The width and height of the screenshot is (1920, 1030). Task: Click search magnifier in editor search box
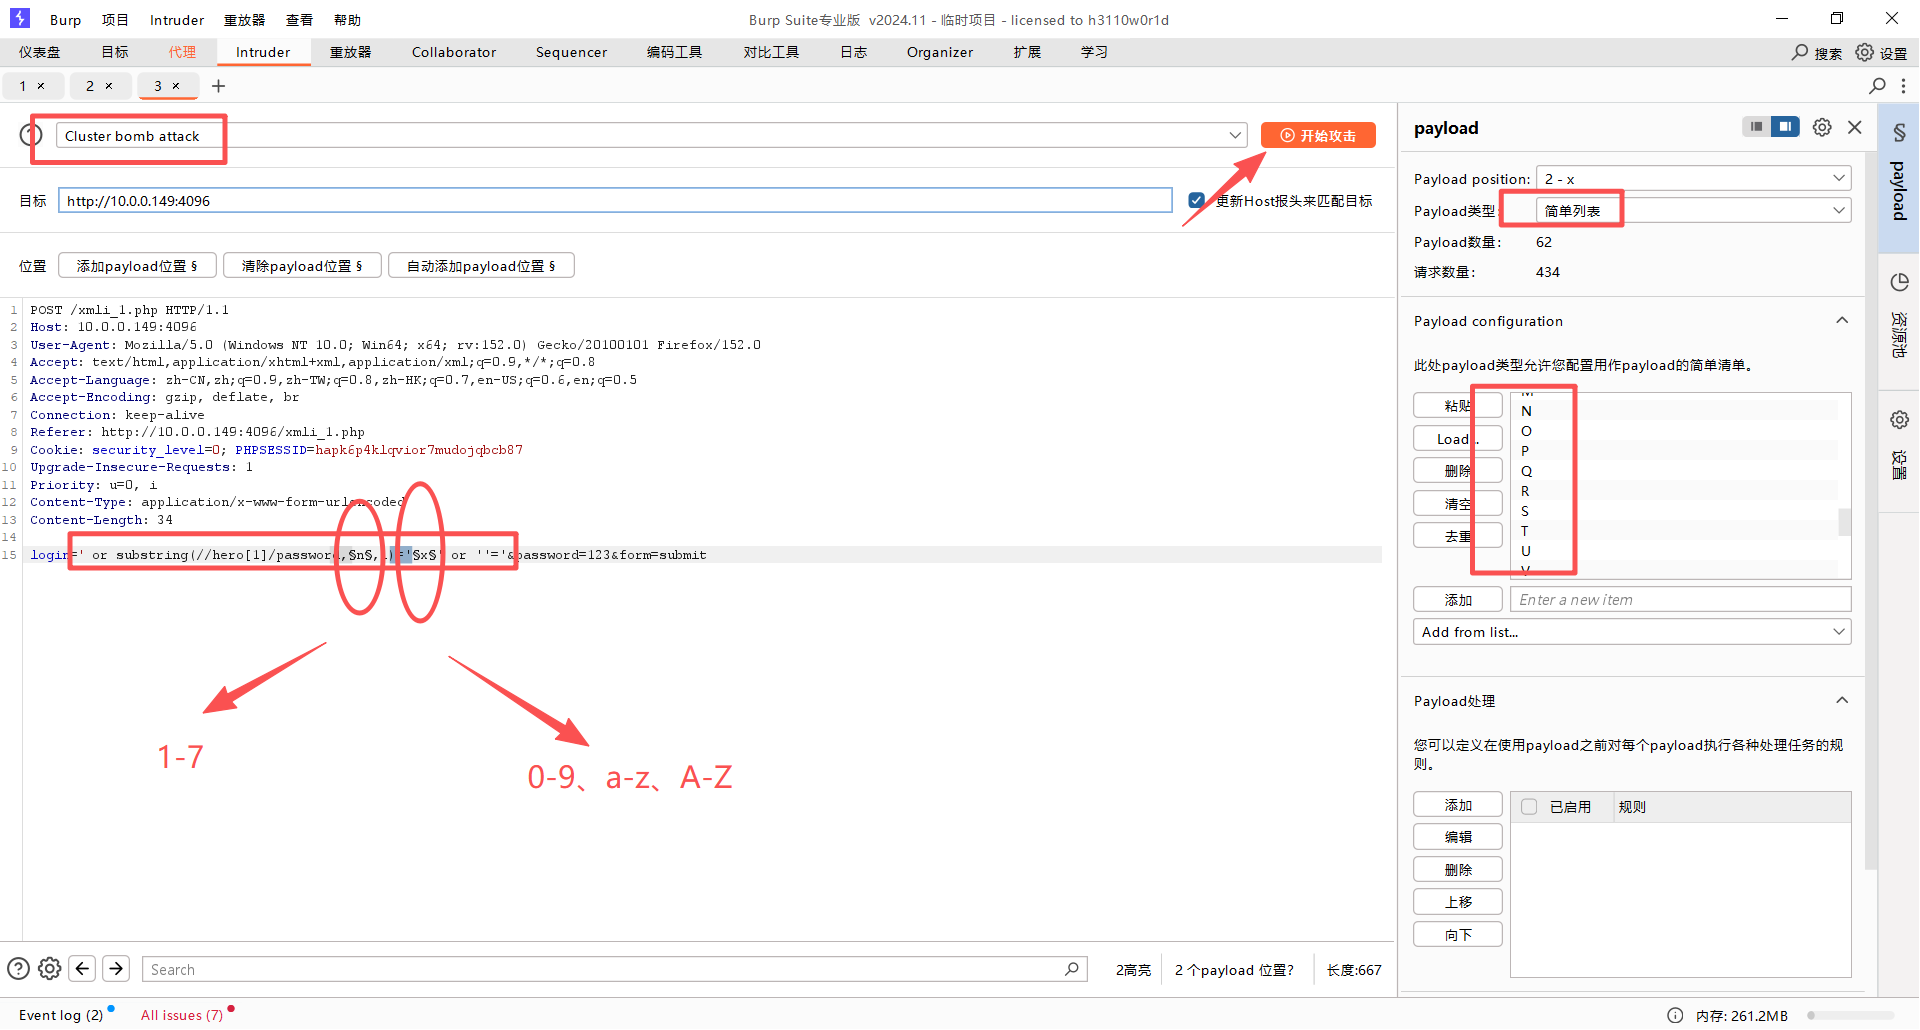click(x=1071, y=969)
